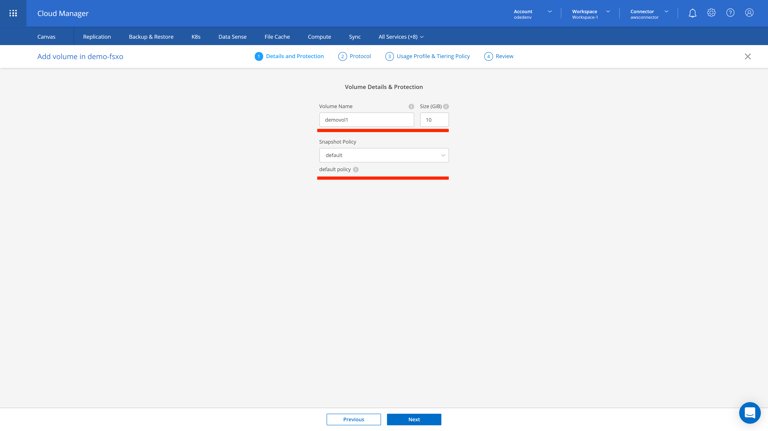Open the app grid launcher icon

13,13
